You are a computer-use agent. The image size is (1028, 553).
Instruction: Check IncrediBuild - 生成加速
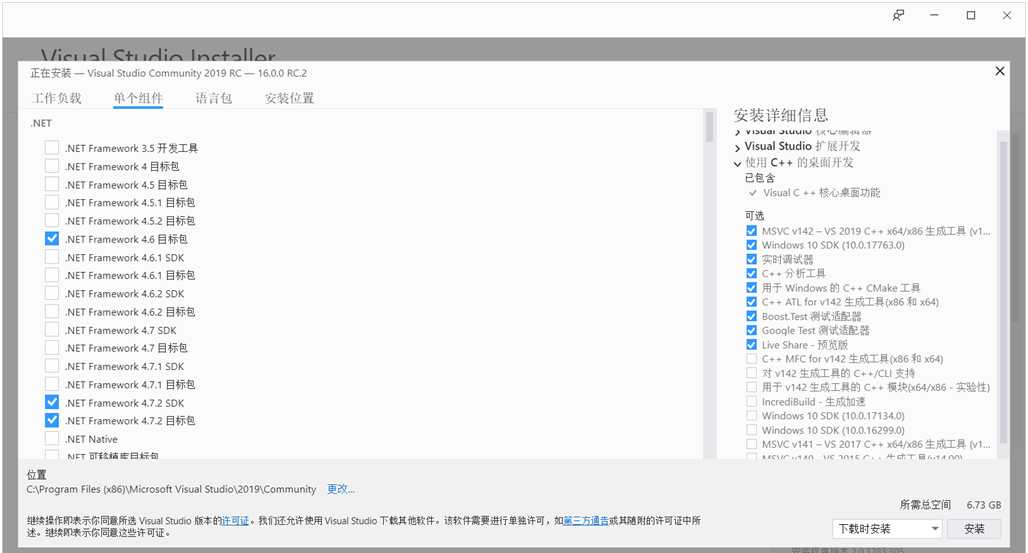(x=751, y=401)
